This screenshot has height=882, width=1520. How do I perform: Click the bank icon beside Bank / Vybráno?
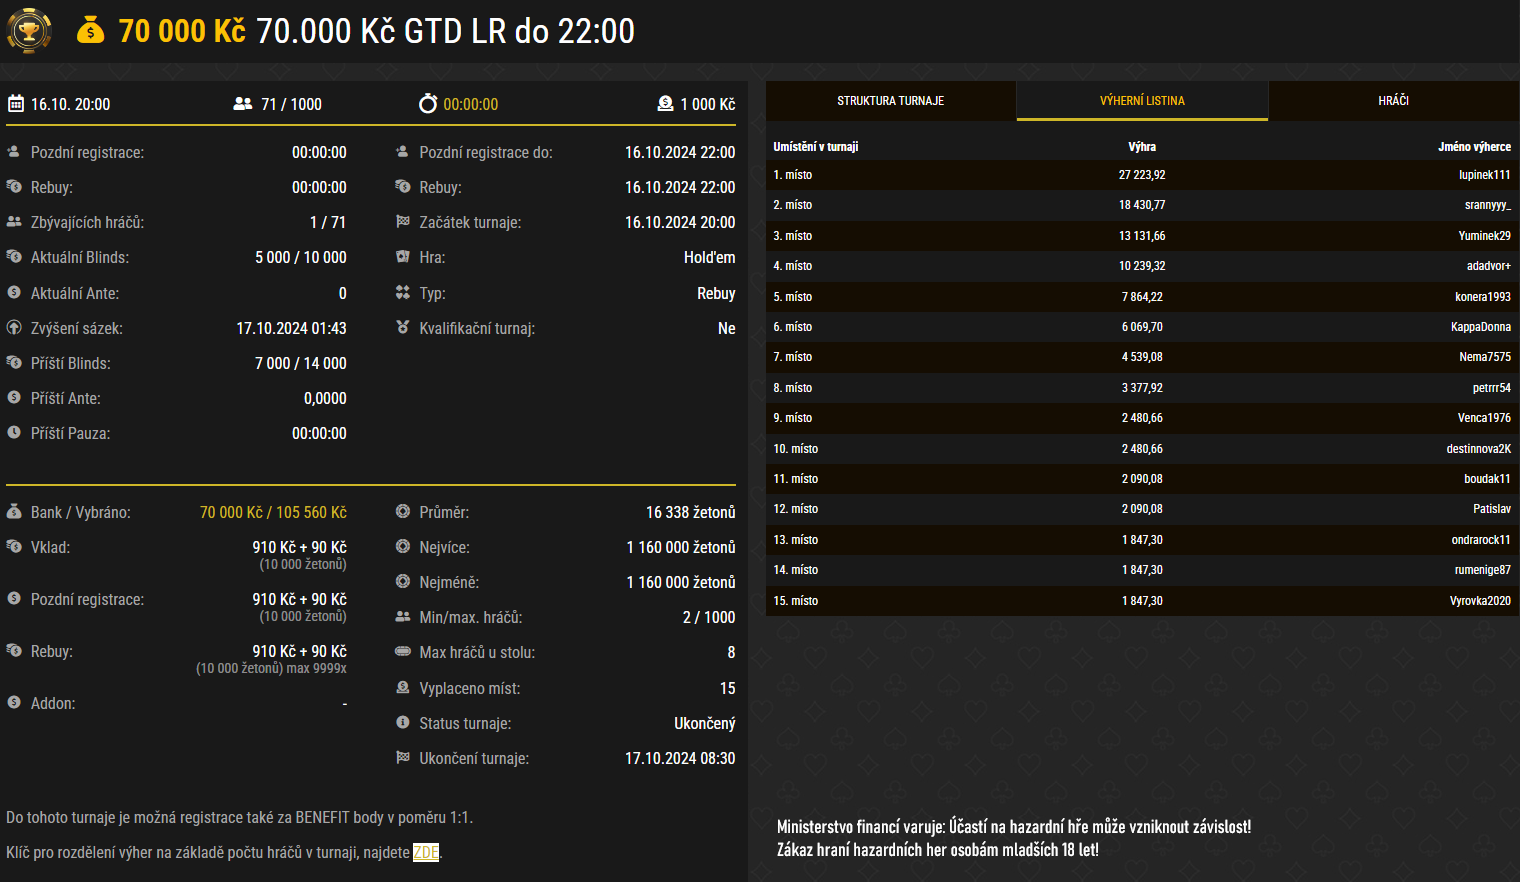(13, 512)
